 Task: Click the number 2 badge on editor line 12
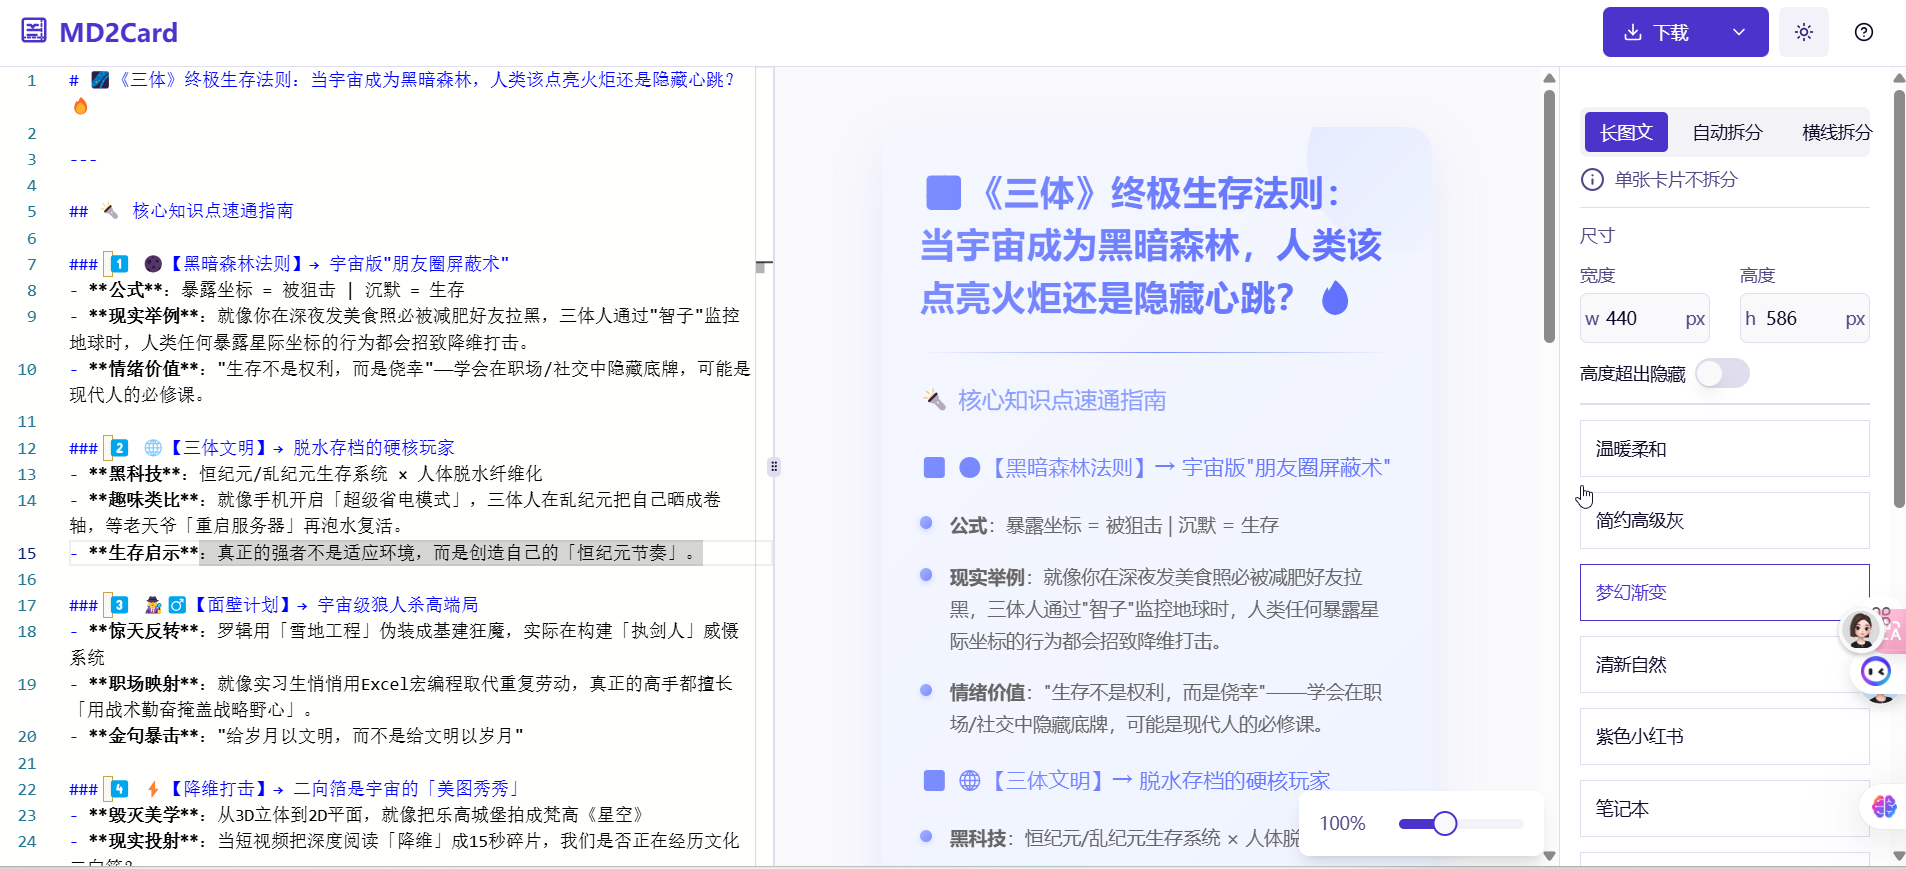(119, 448)
